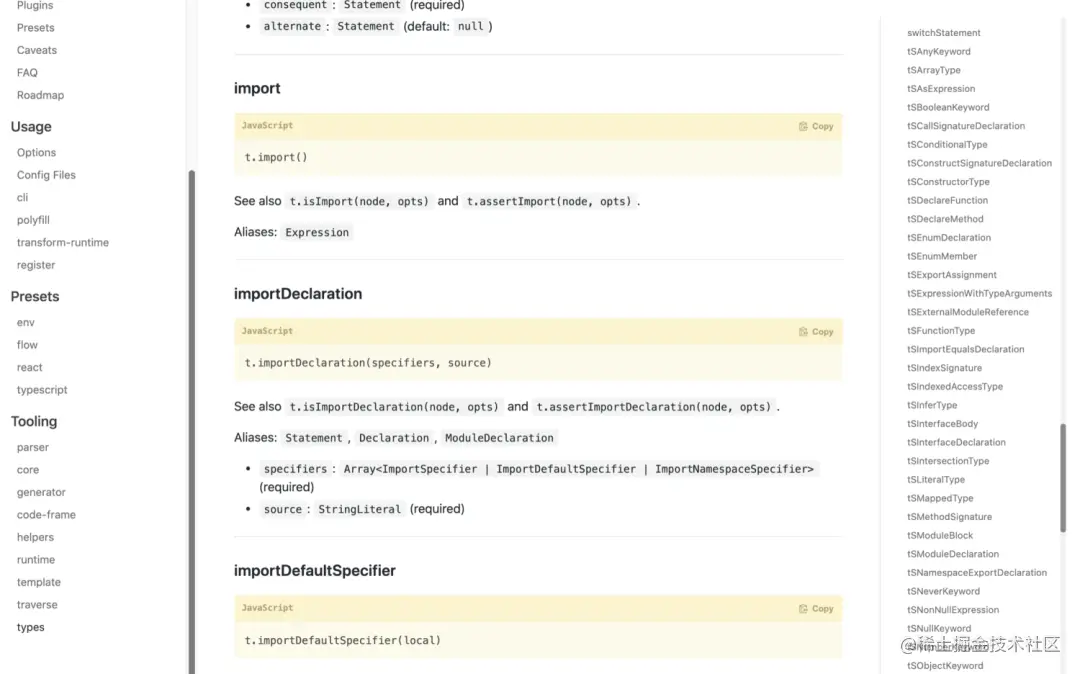Select the typescript preset link
Viewport: 1080px width, 674px height.
tap(42, 390)
